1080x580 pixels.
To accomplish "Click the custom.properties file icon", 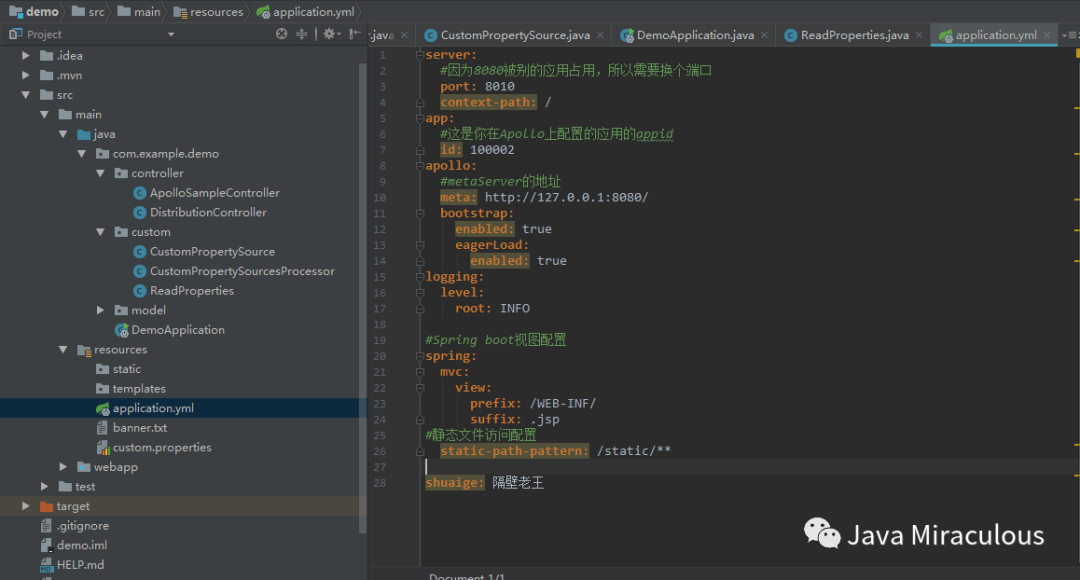I will click(103, 448).
